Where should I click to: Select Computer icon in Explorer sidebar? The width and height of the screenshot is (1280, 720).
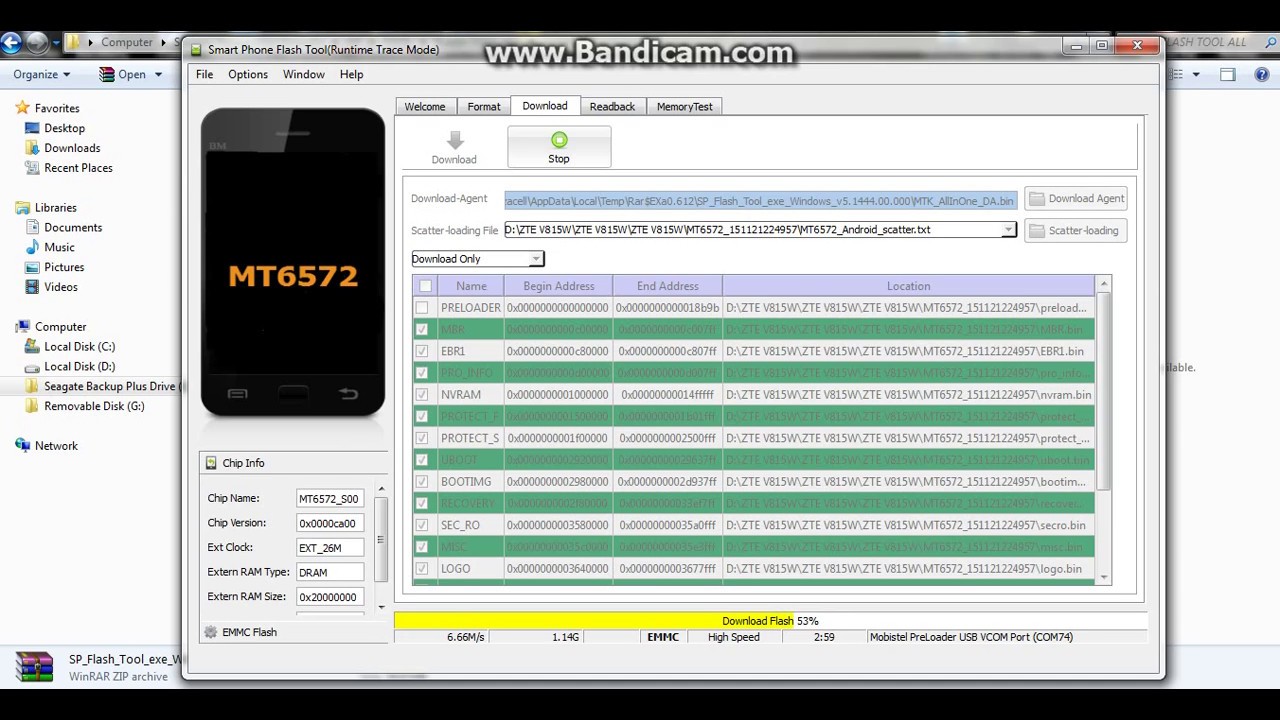click(22, 327)
